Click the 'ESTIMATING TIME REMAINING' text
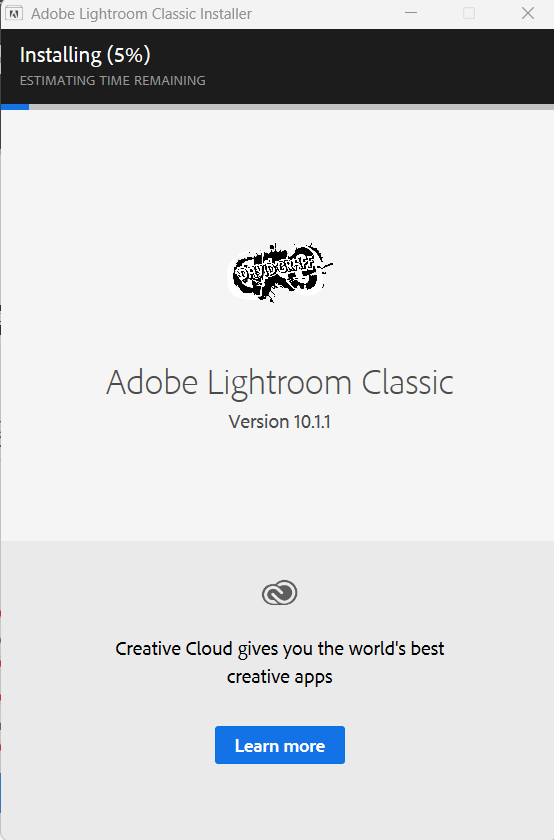 pos(113,81)
